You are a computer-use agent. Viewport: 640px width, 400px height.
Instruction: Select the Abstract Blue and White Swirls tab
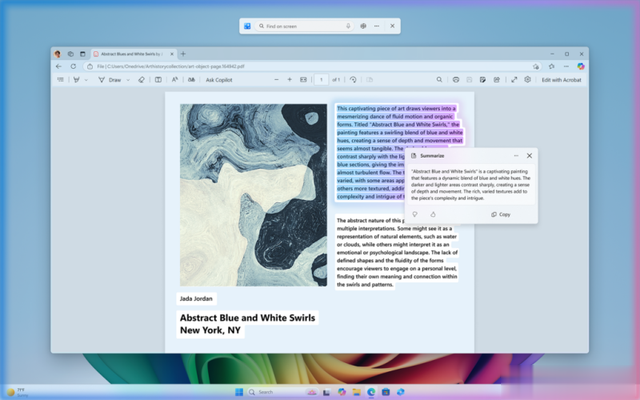point(130,53)
